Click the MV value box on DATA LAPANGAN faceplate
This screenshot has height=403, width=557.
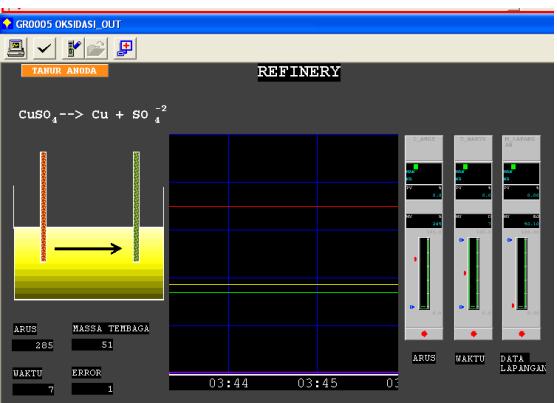click(521, 221)
